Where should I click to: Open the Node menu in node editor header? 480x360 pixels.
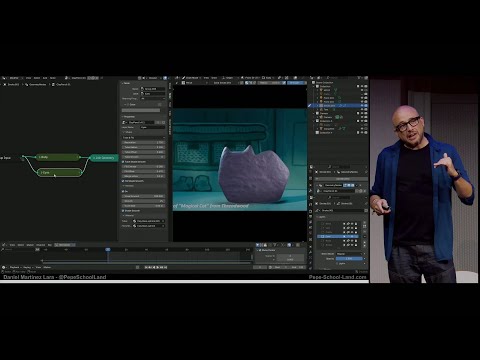pos(53,78)
